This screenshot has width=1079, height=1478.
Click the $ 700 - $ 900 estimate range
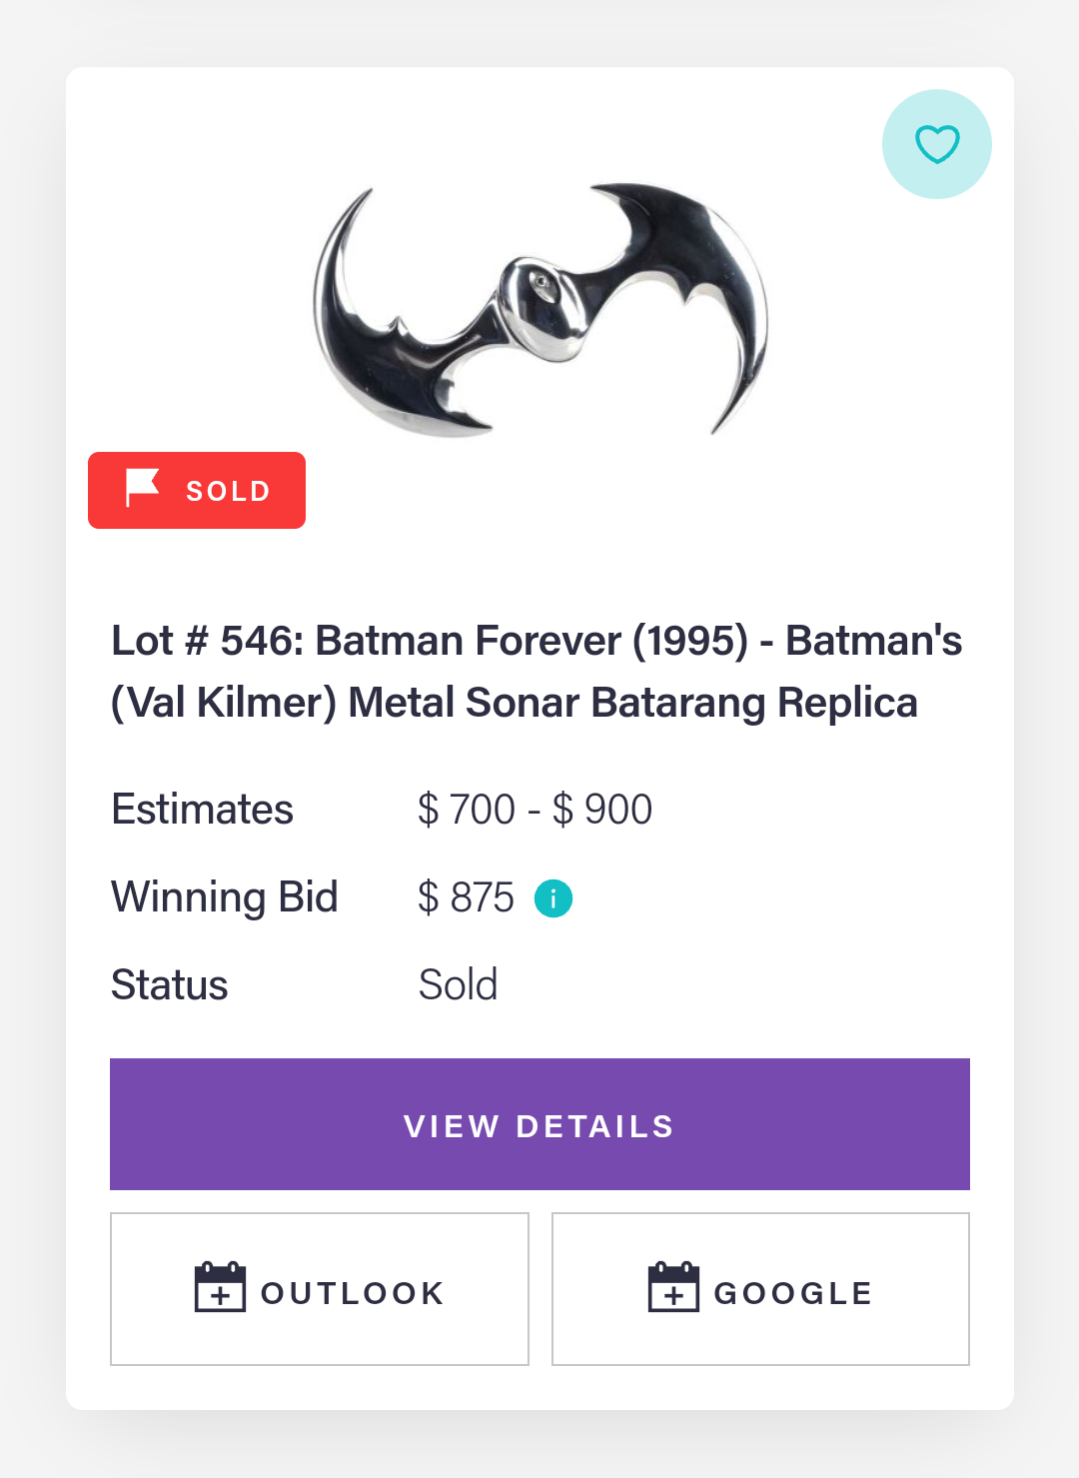pyautogui.click(x=535, y=809)
